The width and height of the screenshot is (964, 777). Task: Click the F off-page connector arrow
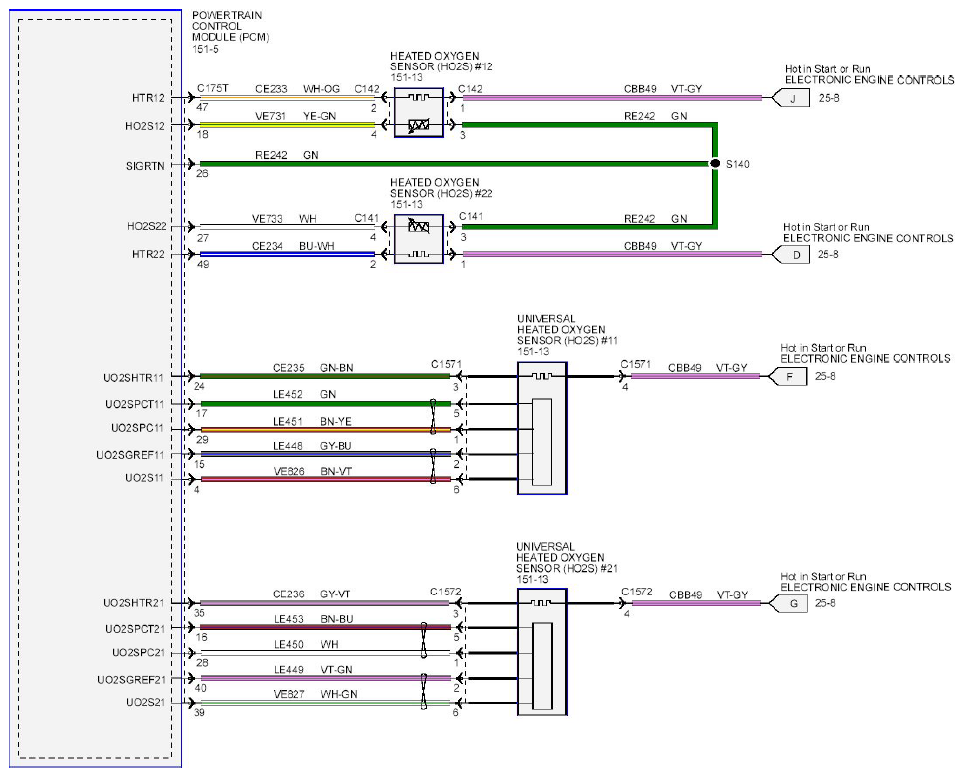pyautogui.click(x=788, y=376)
